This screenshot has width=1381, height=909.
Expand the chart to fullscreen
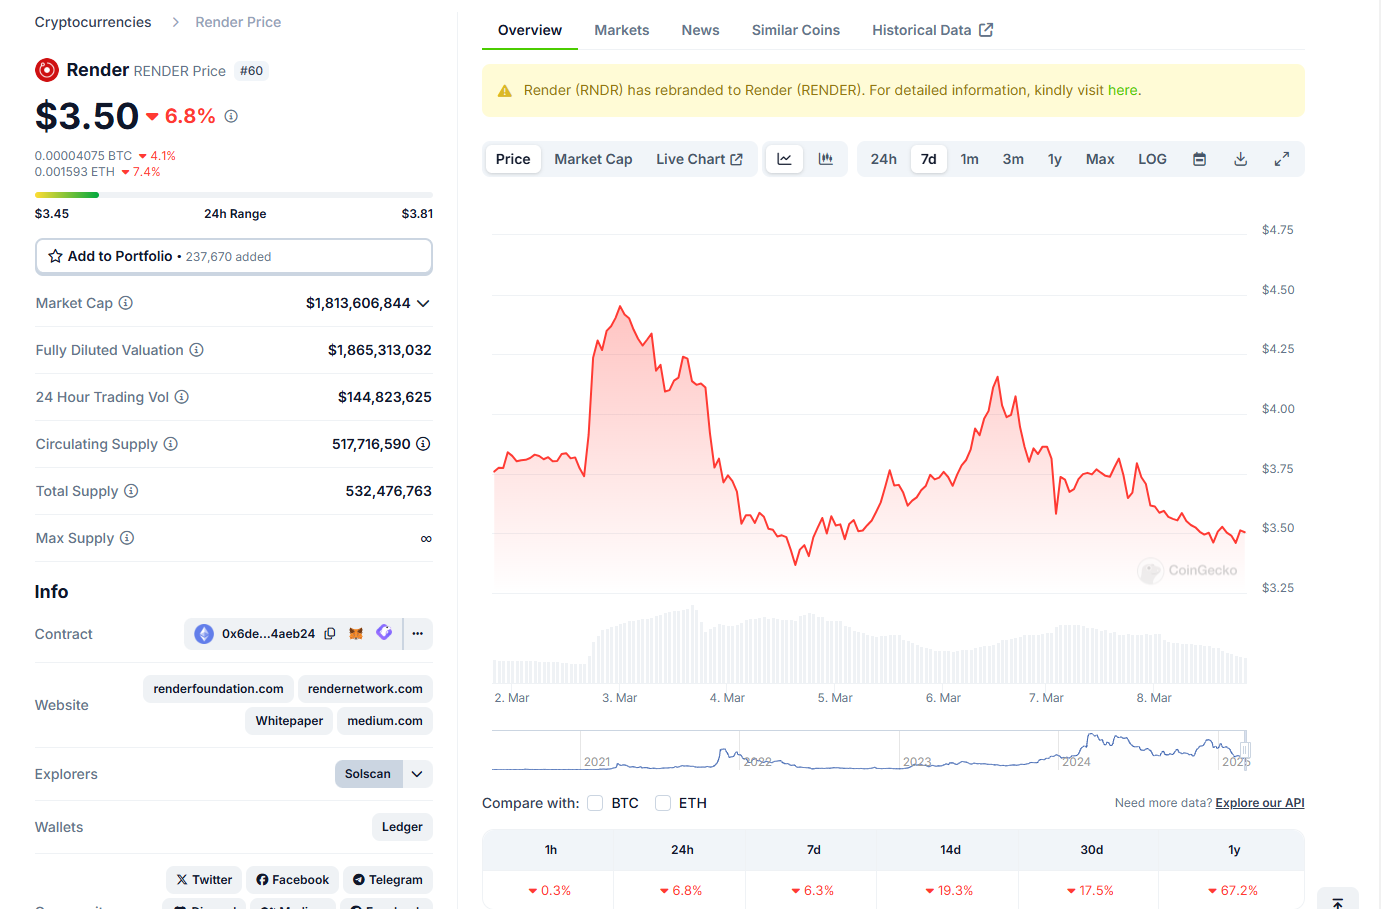click(1282, 159)
